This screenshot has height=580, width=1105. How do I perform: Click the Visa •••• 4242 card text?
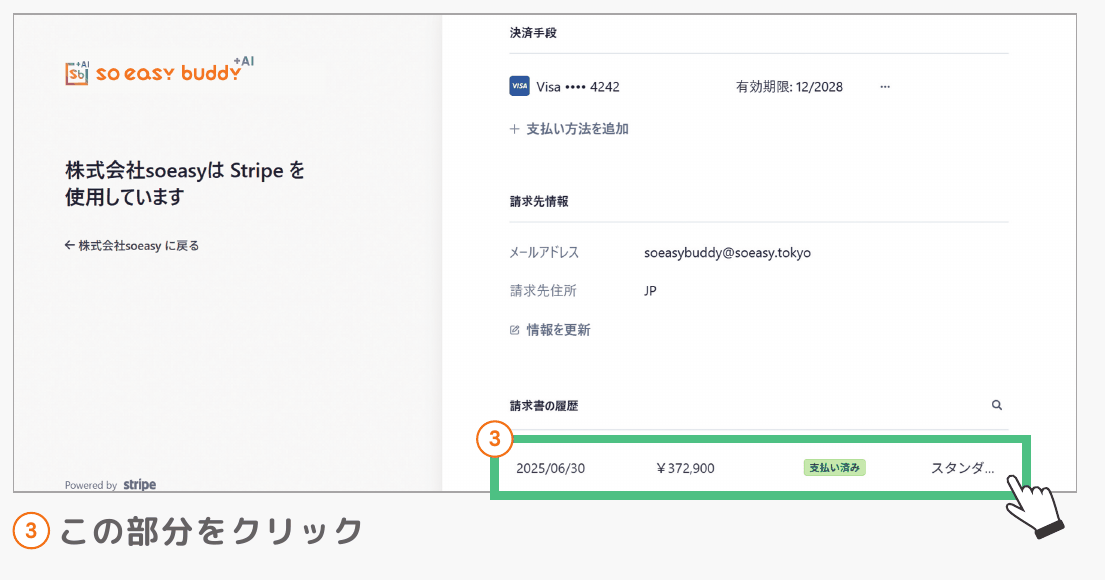pyautogui.click(x=578, y=87)
